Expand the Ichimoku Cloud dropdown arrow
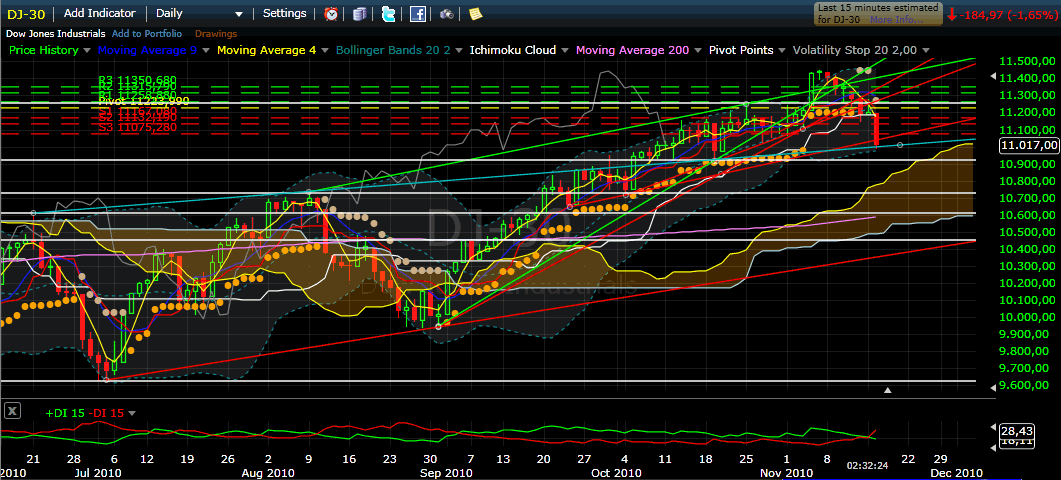 click(566, 51)
